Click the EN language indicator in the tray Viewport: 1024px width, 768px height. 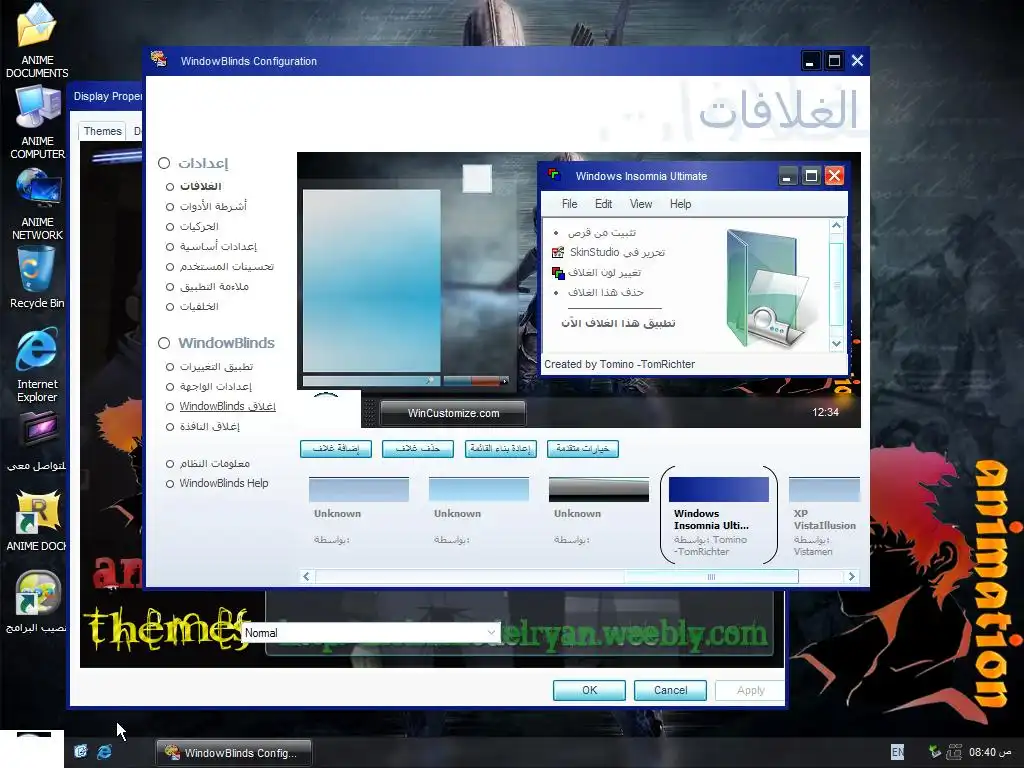(898, 752)
